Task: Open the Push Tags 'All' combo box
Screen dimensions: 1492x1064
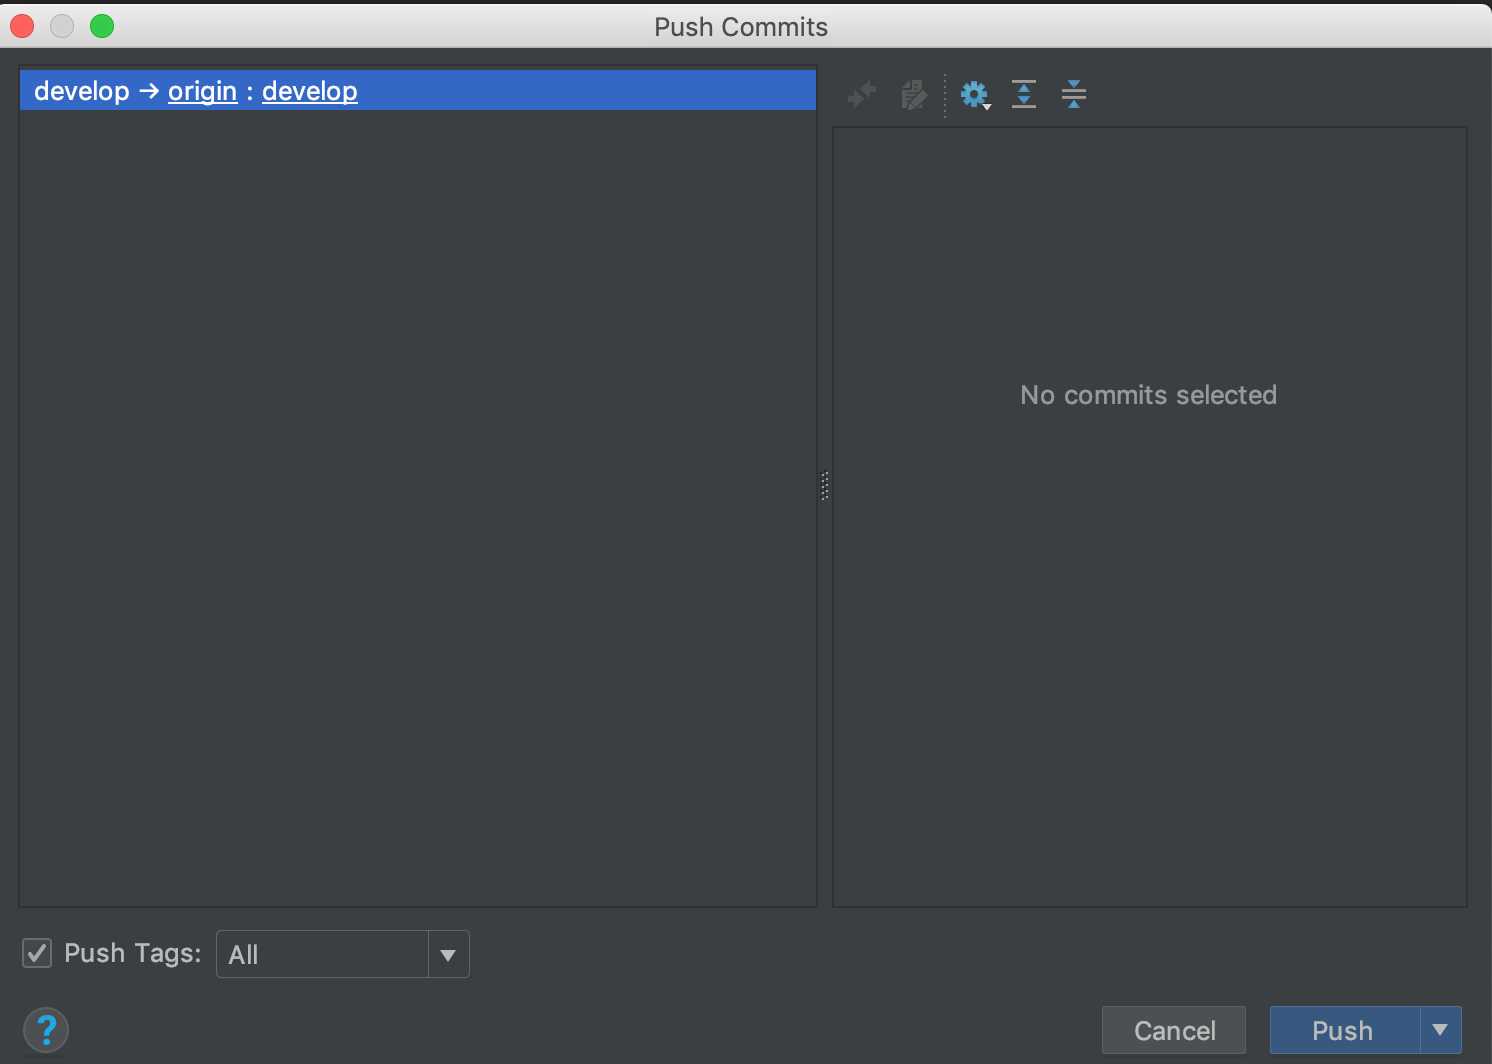Action: [343, 954]
